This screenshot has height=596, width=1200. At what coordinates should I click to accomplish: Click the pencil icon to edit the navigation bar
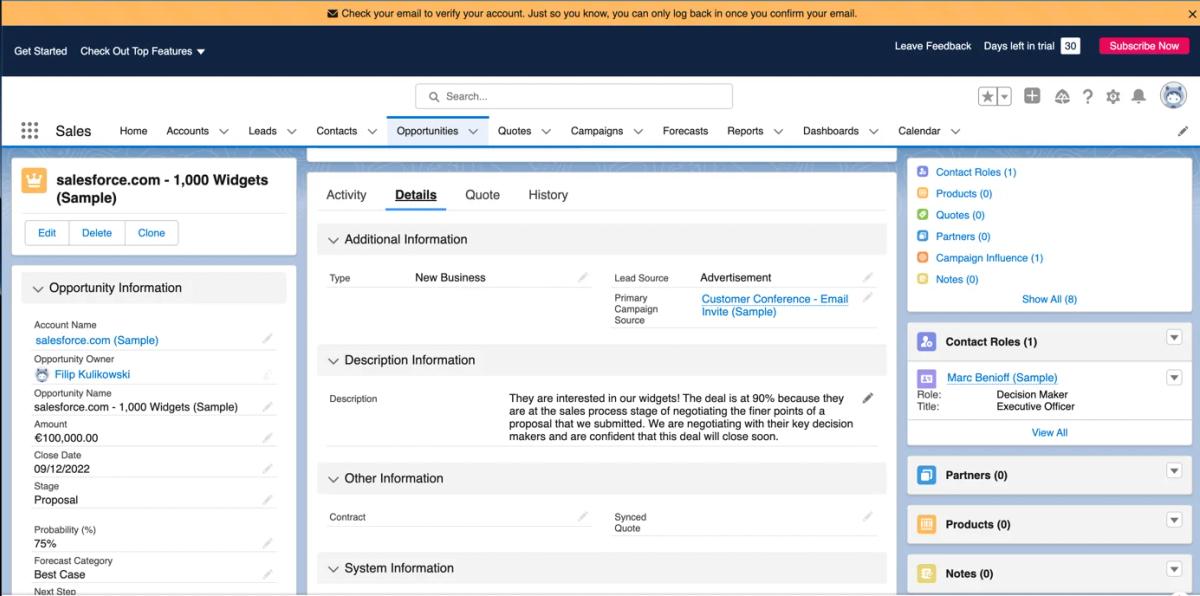tap(1183, 131)
